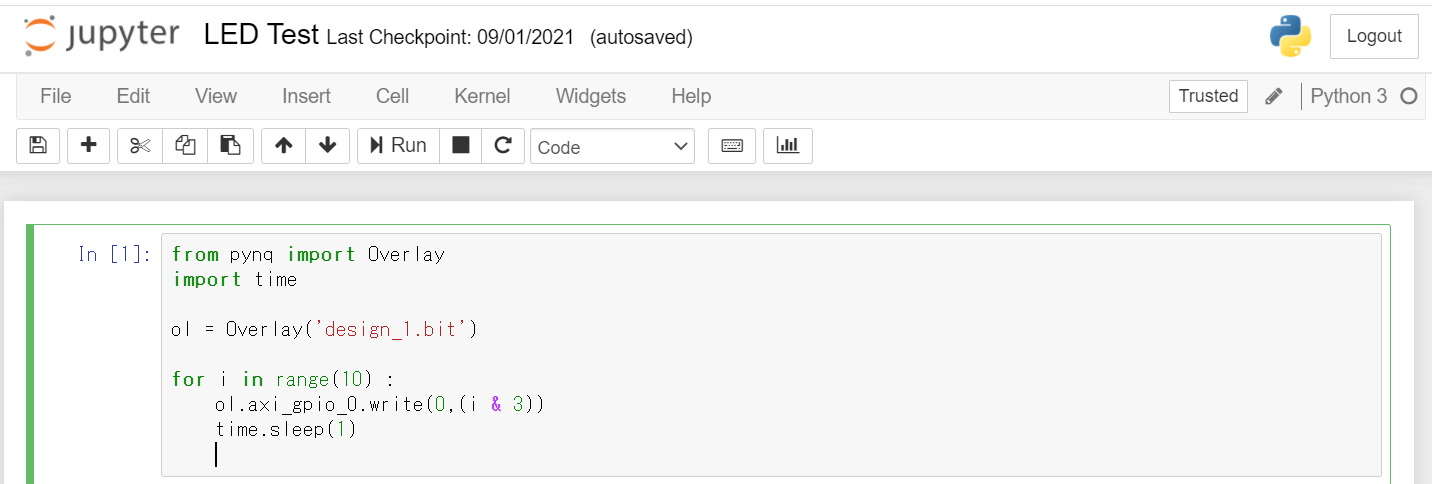
Task: Move selected cell up arrow
Action: pyautogui.click(x=283, y=146)
